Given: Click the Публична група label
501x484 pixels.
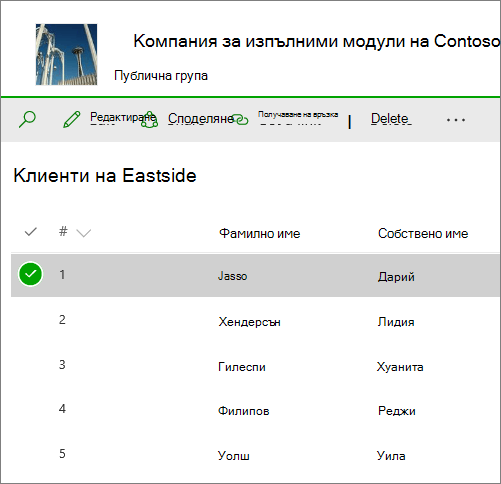Looking at the screenshot, I should pyautogui.click(x=161, y=76).
